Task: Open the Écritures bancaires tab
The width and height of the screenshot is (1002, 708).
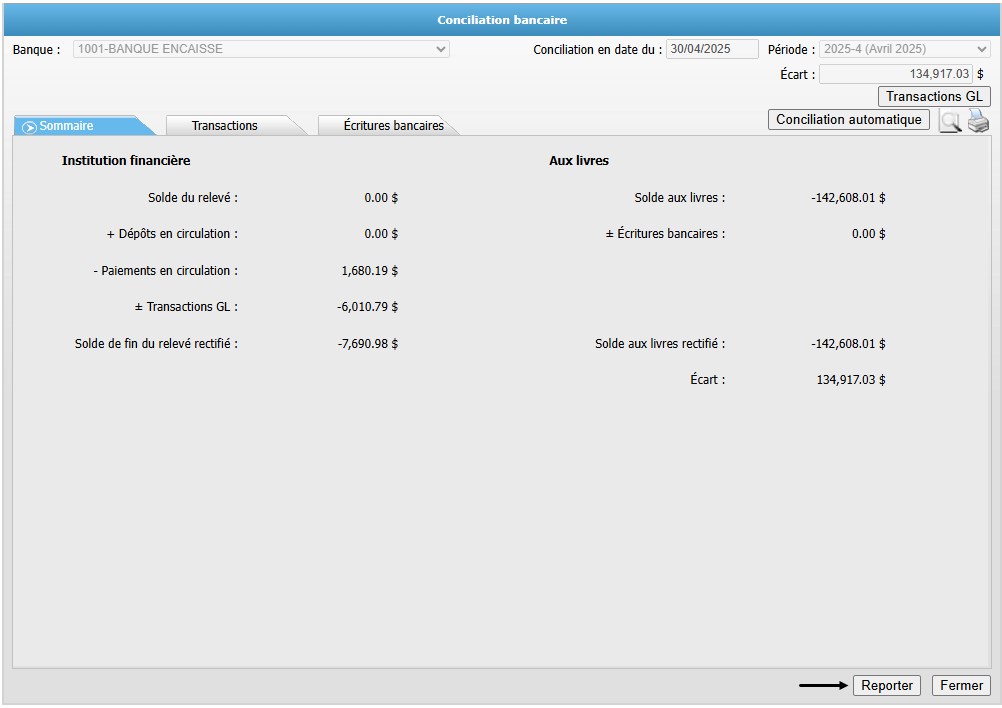Action: point(393,126)
